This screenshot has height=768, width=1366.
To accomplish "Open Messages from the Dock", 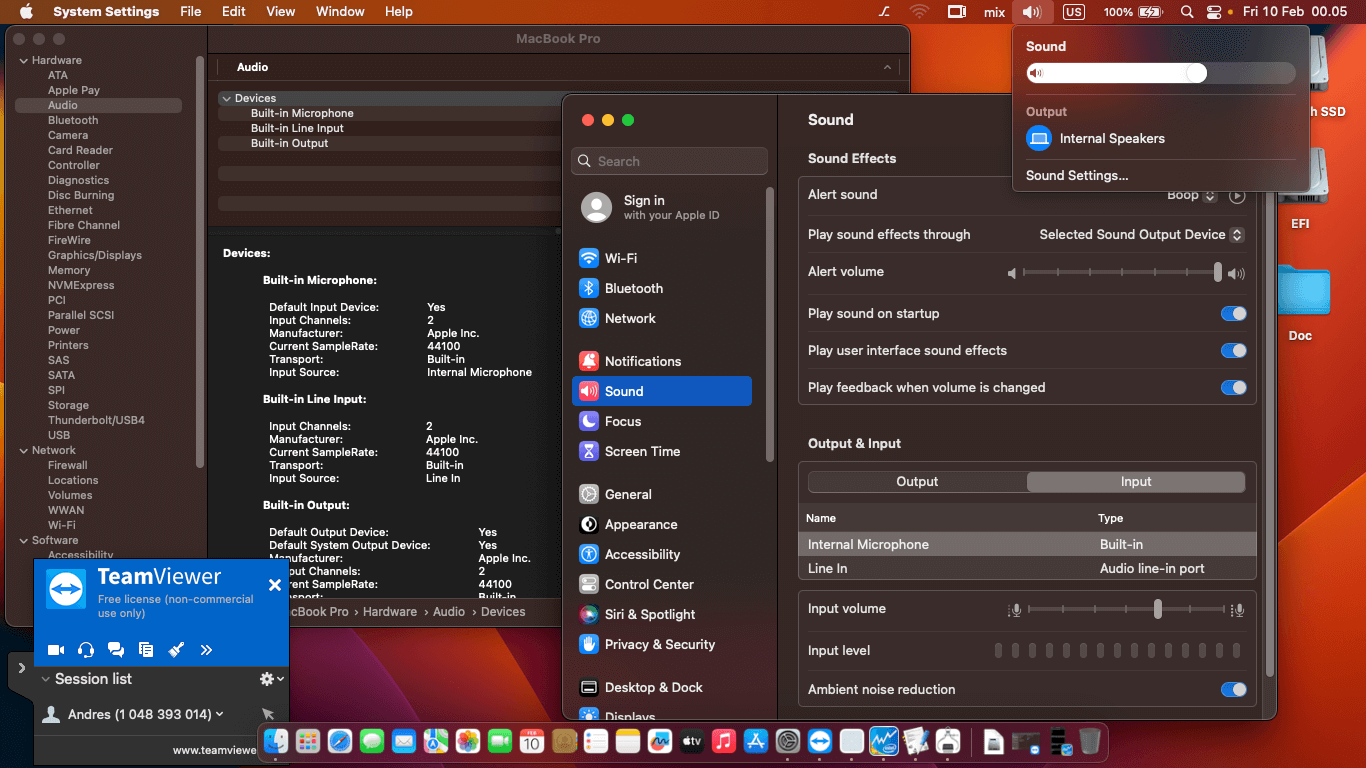I will tap(372, 741).
